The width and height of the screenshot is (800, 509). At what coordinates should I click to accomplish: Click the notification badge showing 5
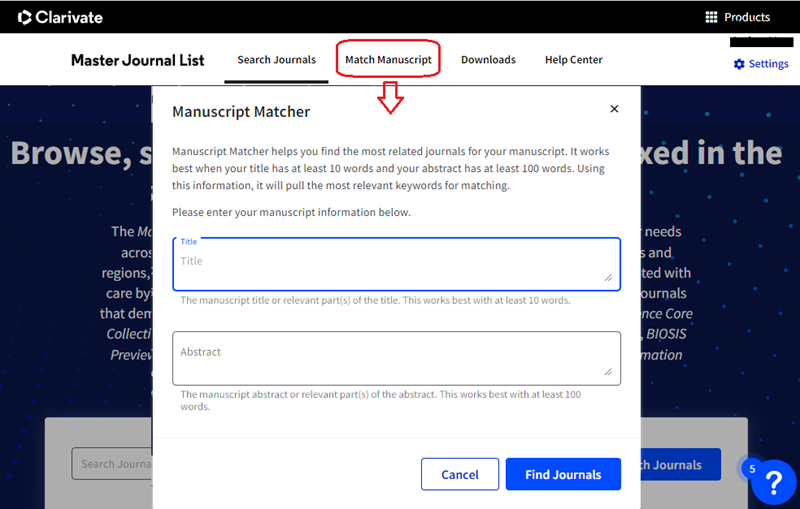[752, 469]
